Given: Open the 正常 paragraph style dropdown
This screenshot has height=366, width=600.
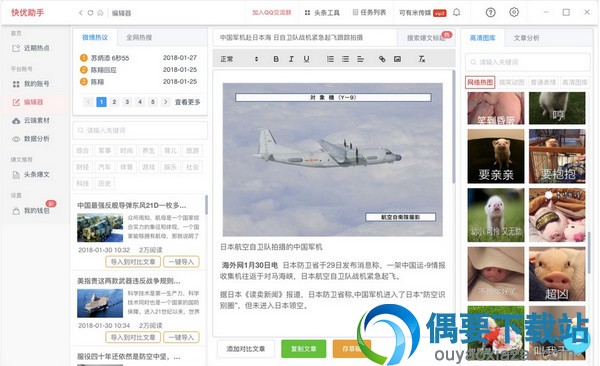Looking at the screenshot, I should 239,59.
